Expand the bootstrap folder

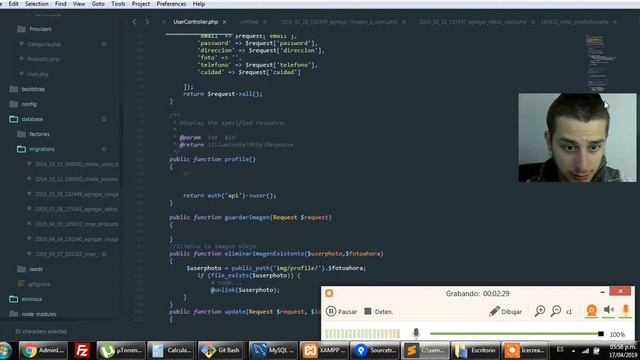tap(27, 89)
